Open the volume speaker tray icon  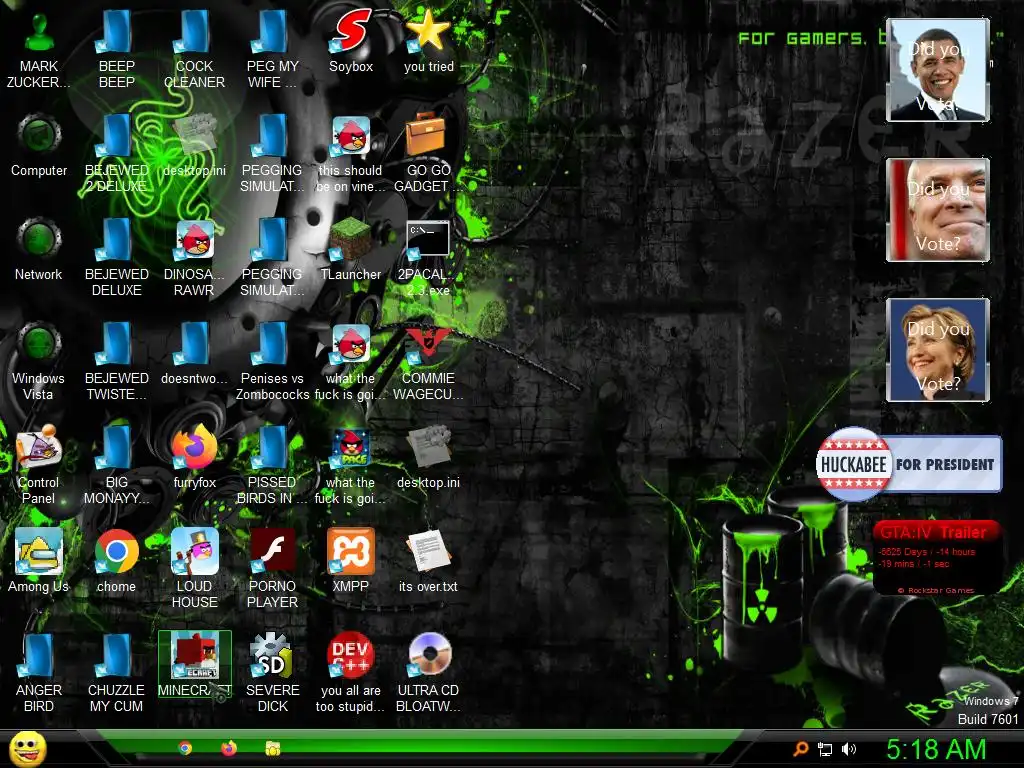tap(848, 750)
